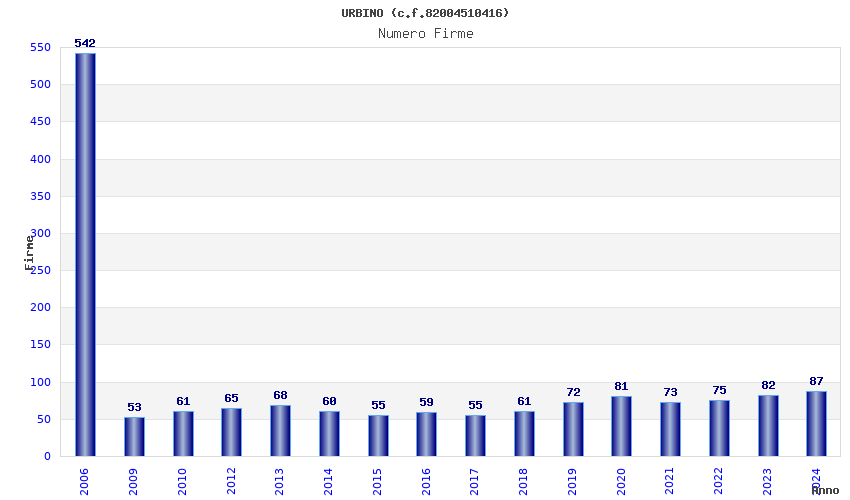Click the value label 68
The width and height of the screenshot is (850, 500).
[280, 395]
